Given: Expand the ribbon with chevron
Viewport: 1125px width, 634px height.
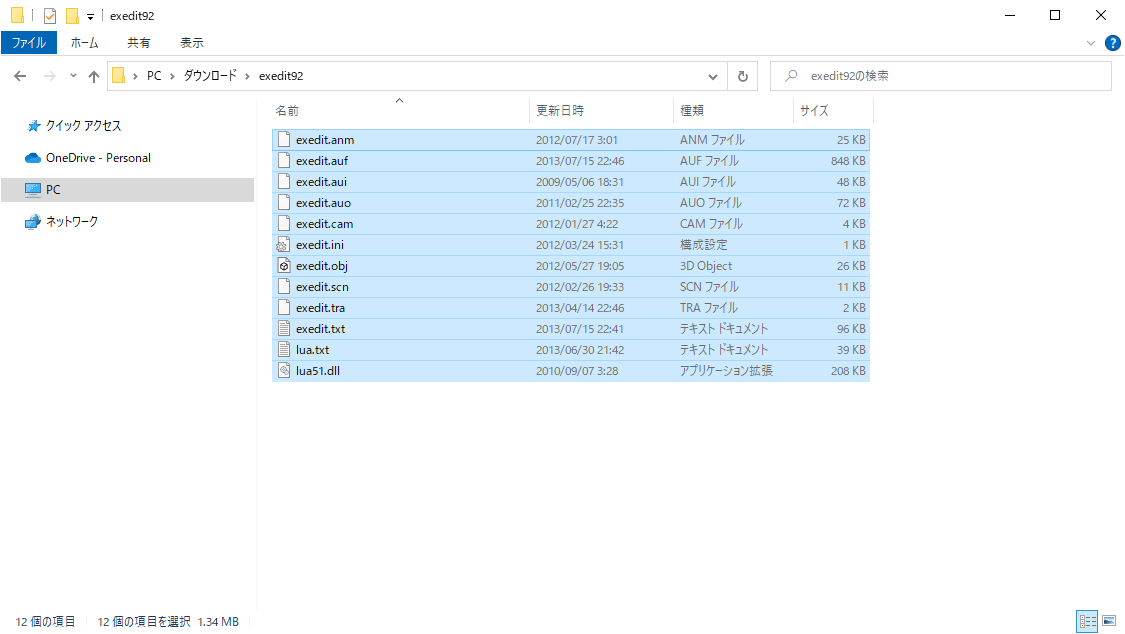Looking at the screenshot, I should click(x=1091, y=43).
